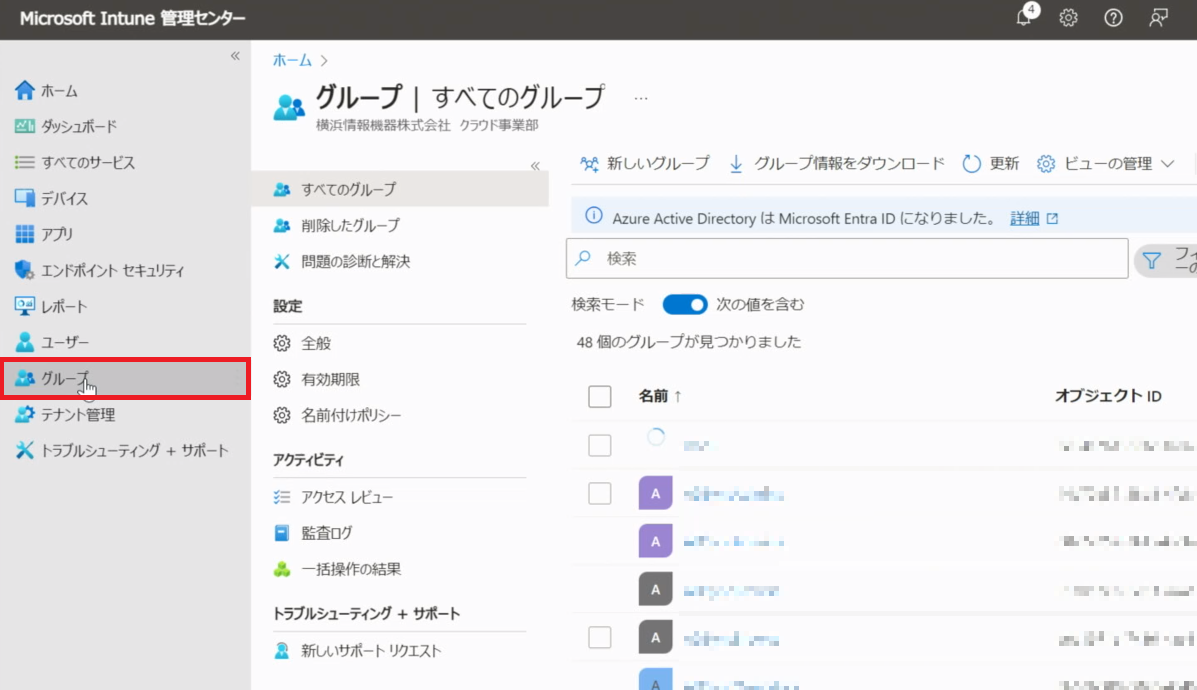This screenshot has height=690, width=1197.
Task: Click the audit log book icon
Action: coord(282,533)
